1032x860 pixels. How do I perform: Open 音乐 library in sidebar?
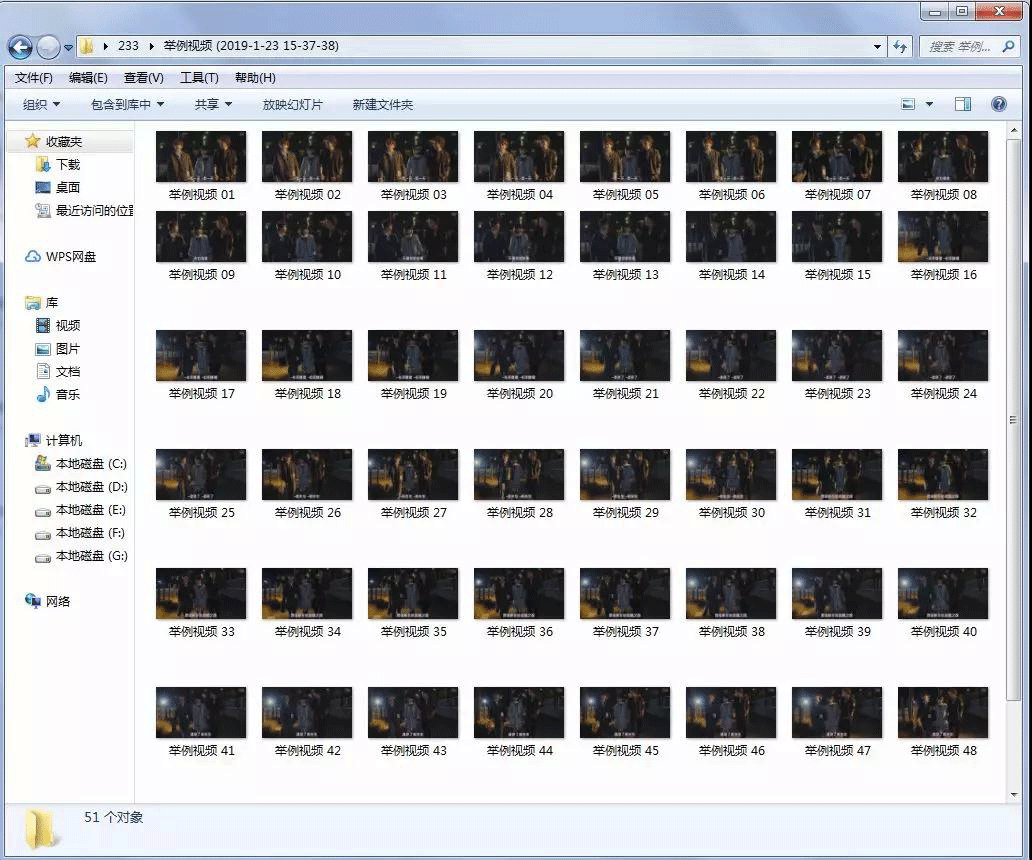(x=67, y=394)
